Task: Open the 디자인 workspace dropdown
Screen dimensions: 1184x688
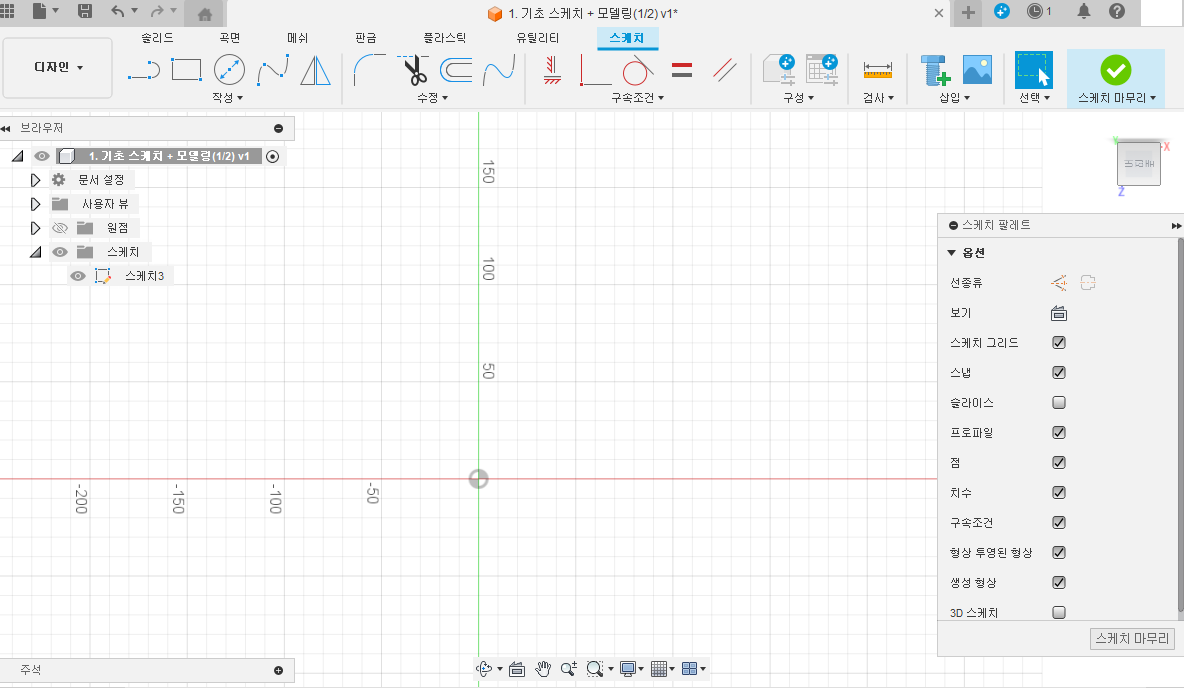Action: click(58, 67)
